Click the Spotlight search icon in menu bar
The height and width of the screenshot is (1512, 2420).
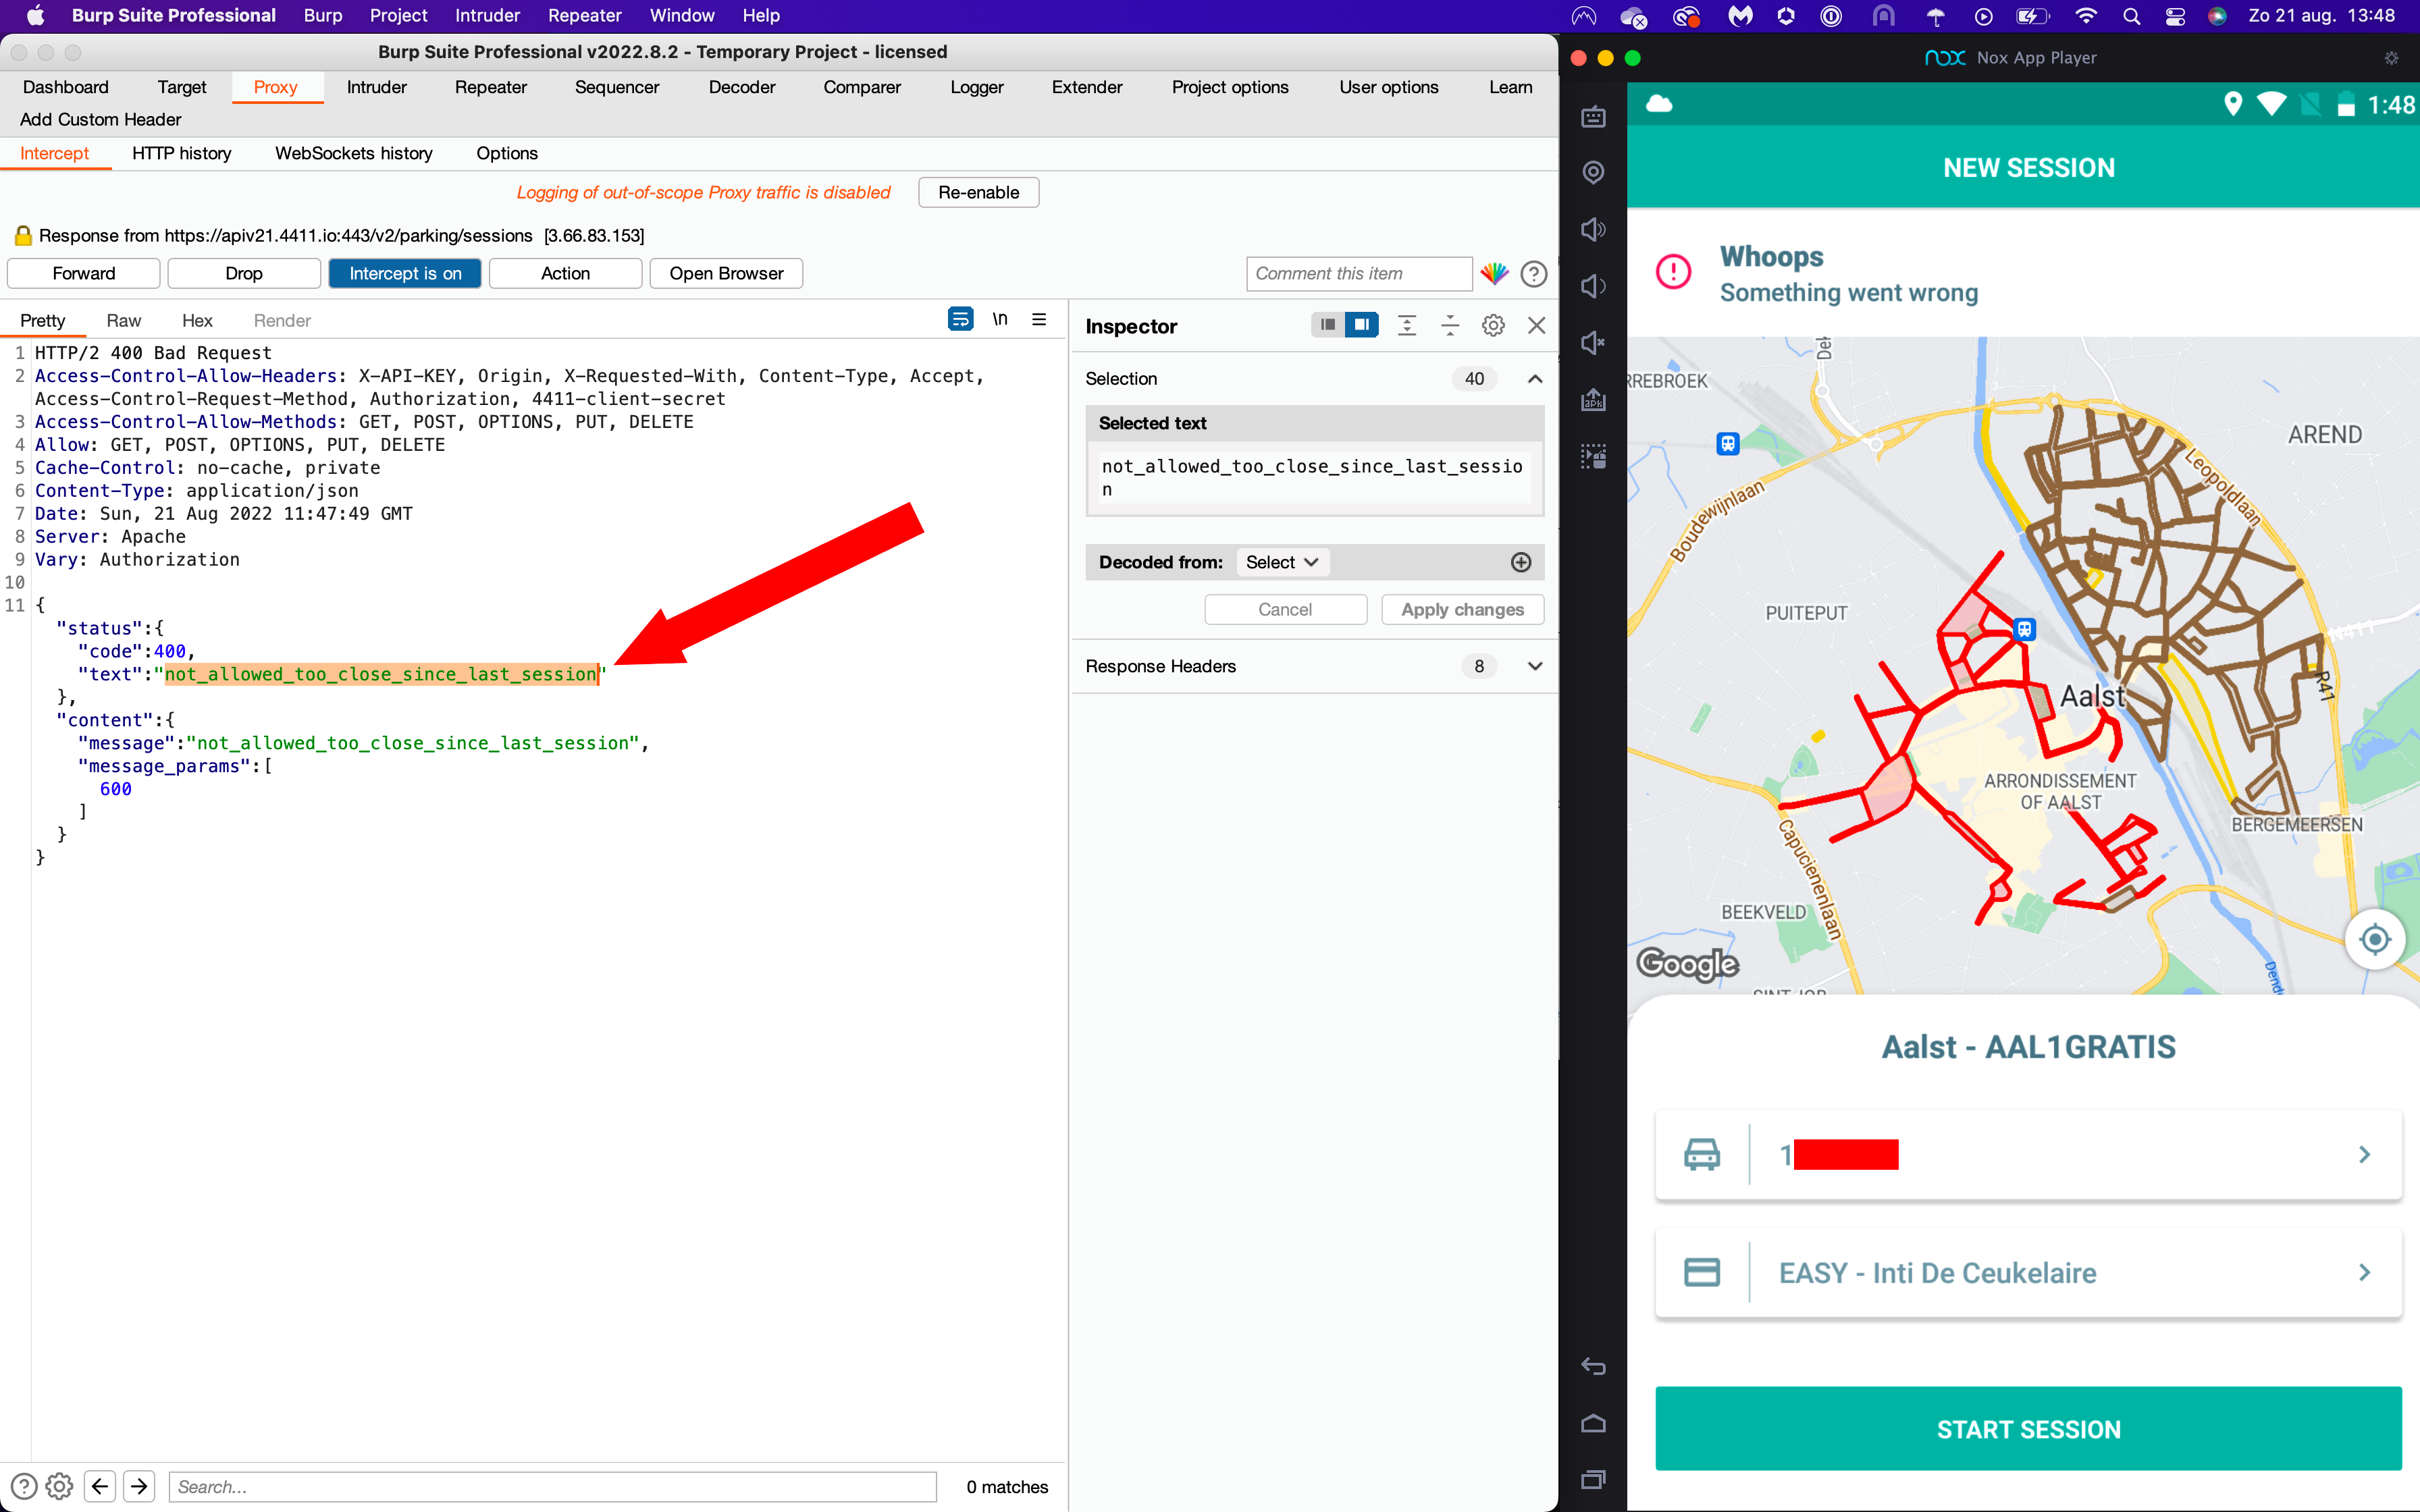pos(2131,16)
